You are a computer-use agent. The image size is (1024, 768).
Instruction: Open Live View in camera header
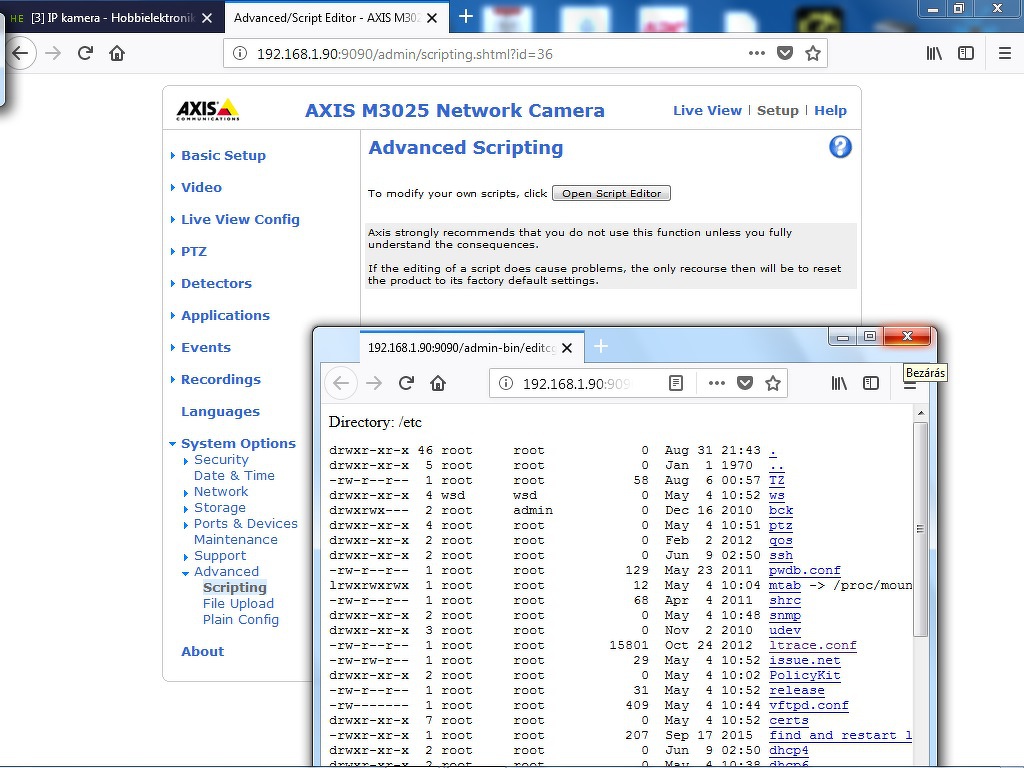[x=707, y=110]
